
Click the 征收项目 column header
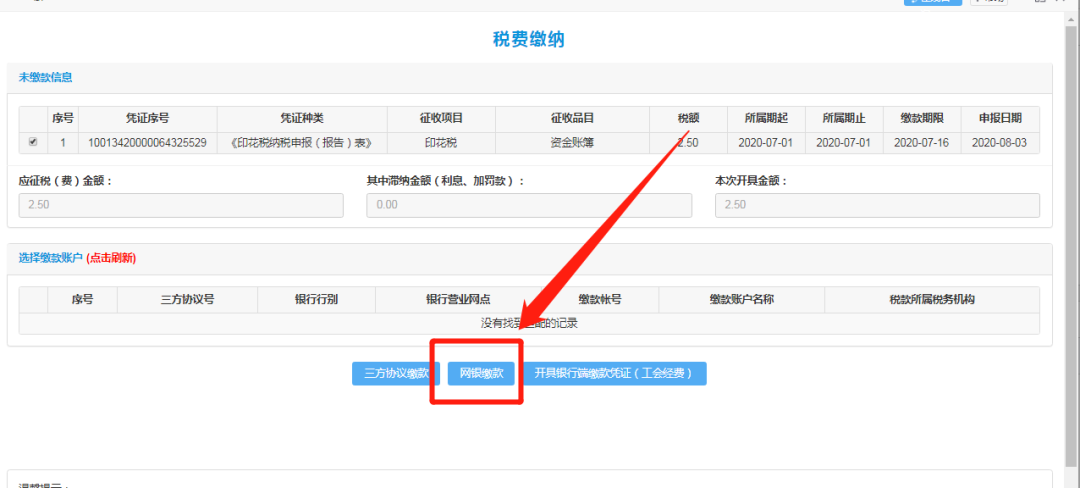coord(442,118)
